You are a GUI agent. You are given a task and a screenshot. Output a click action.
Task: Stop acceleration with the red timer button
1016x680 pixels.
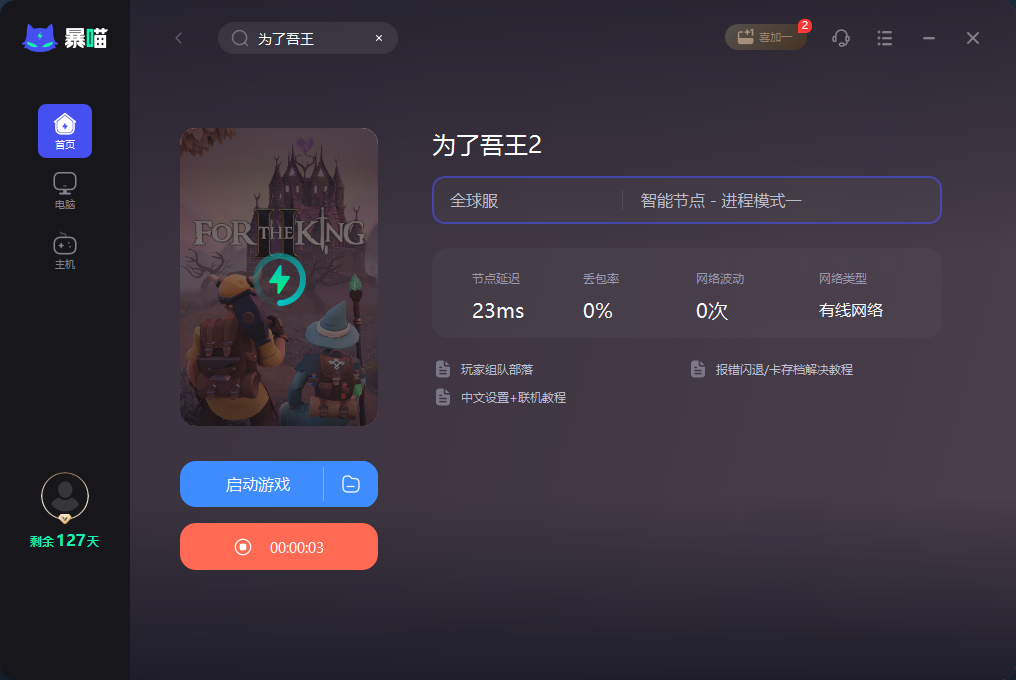click(279, 546)
